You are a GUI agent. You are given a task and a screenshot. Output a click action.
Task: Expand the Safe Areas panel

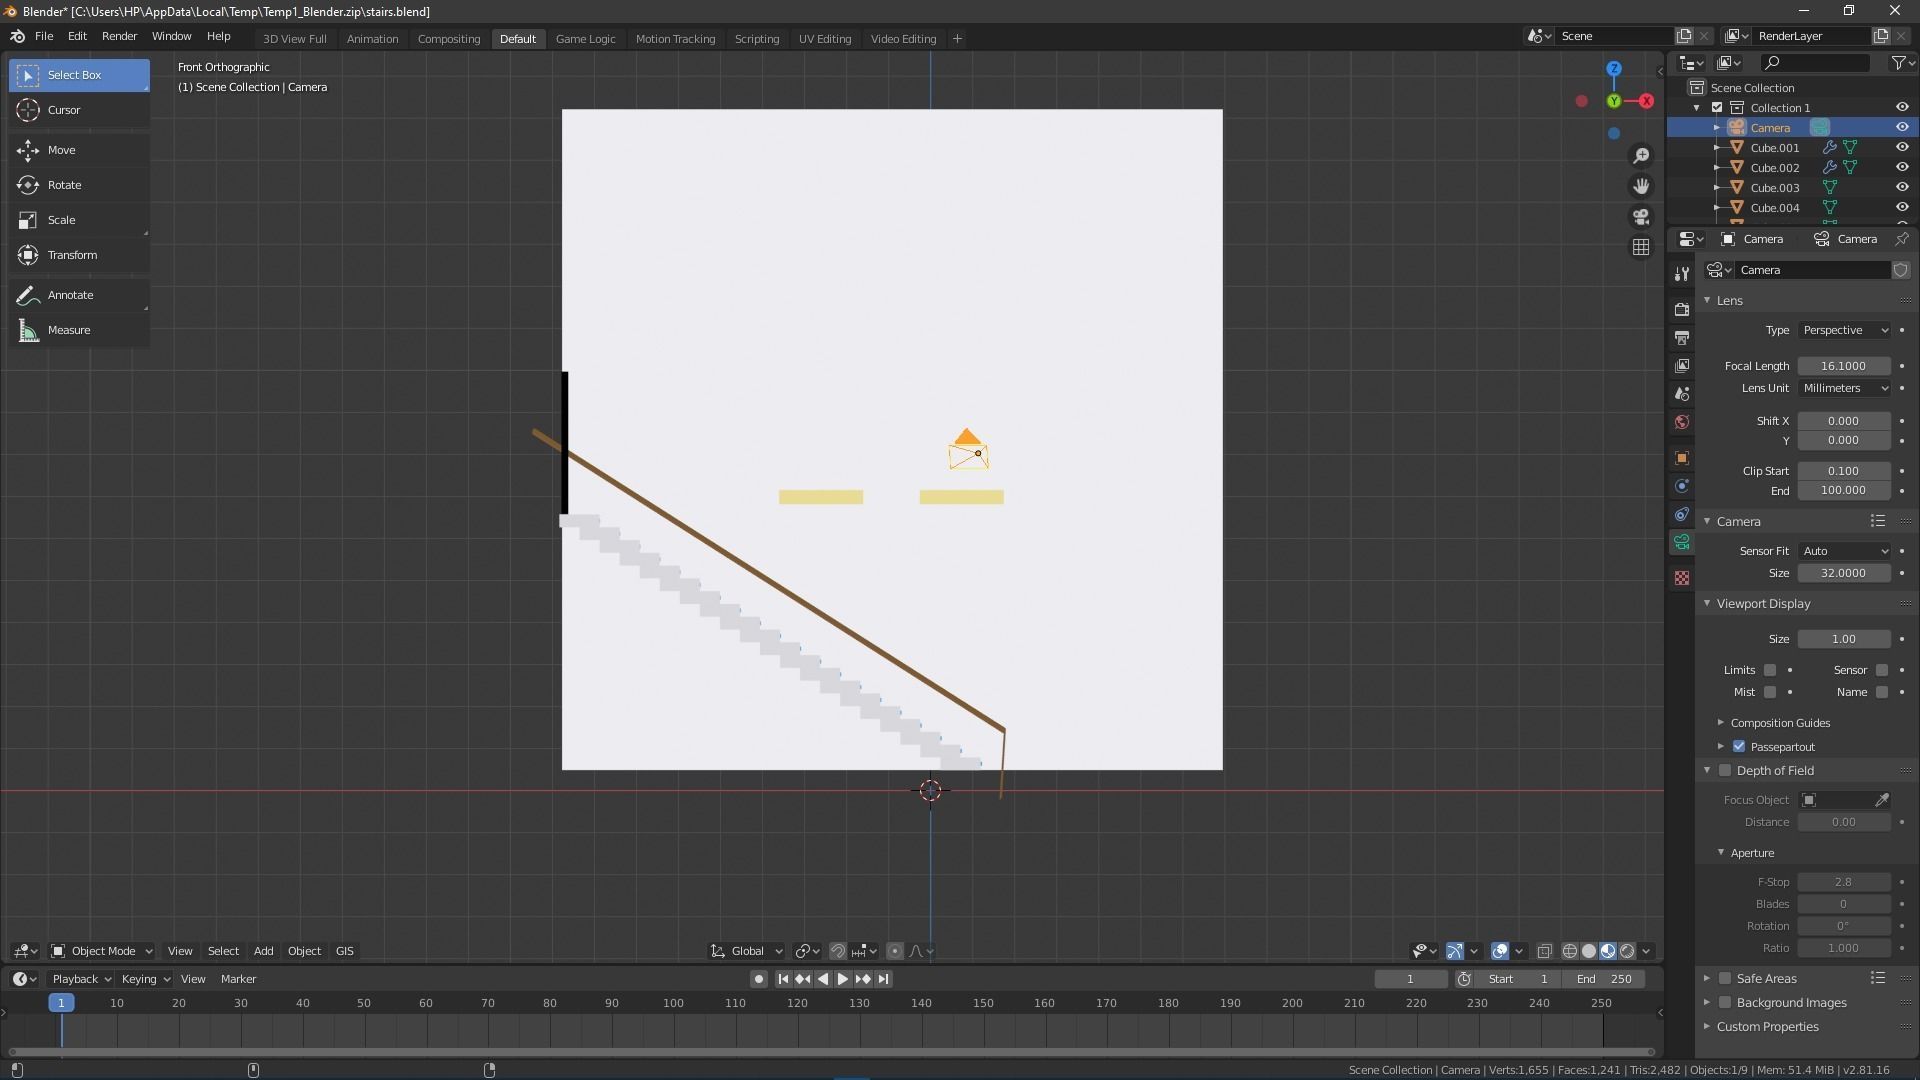pyautogui.click(x=1707, y=979)
